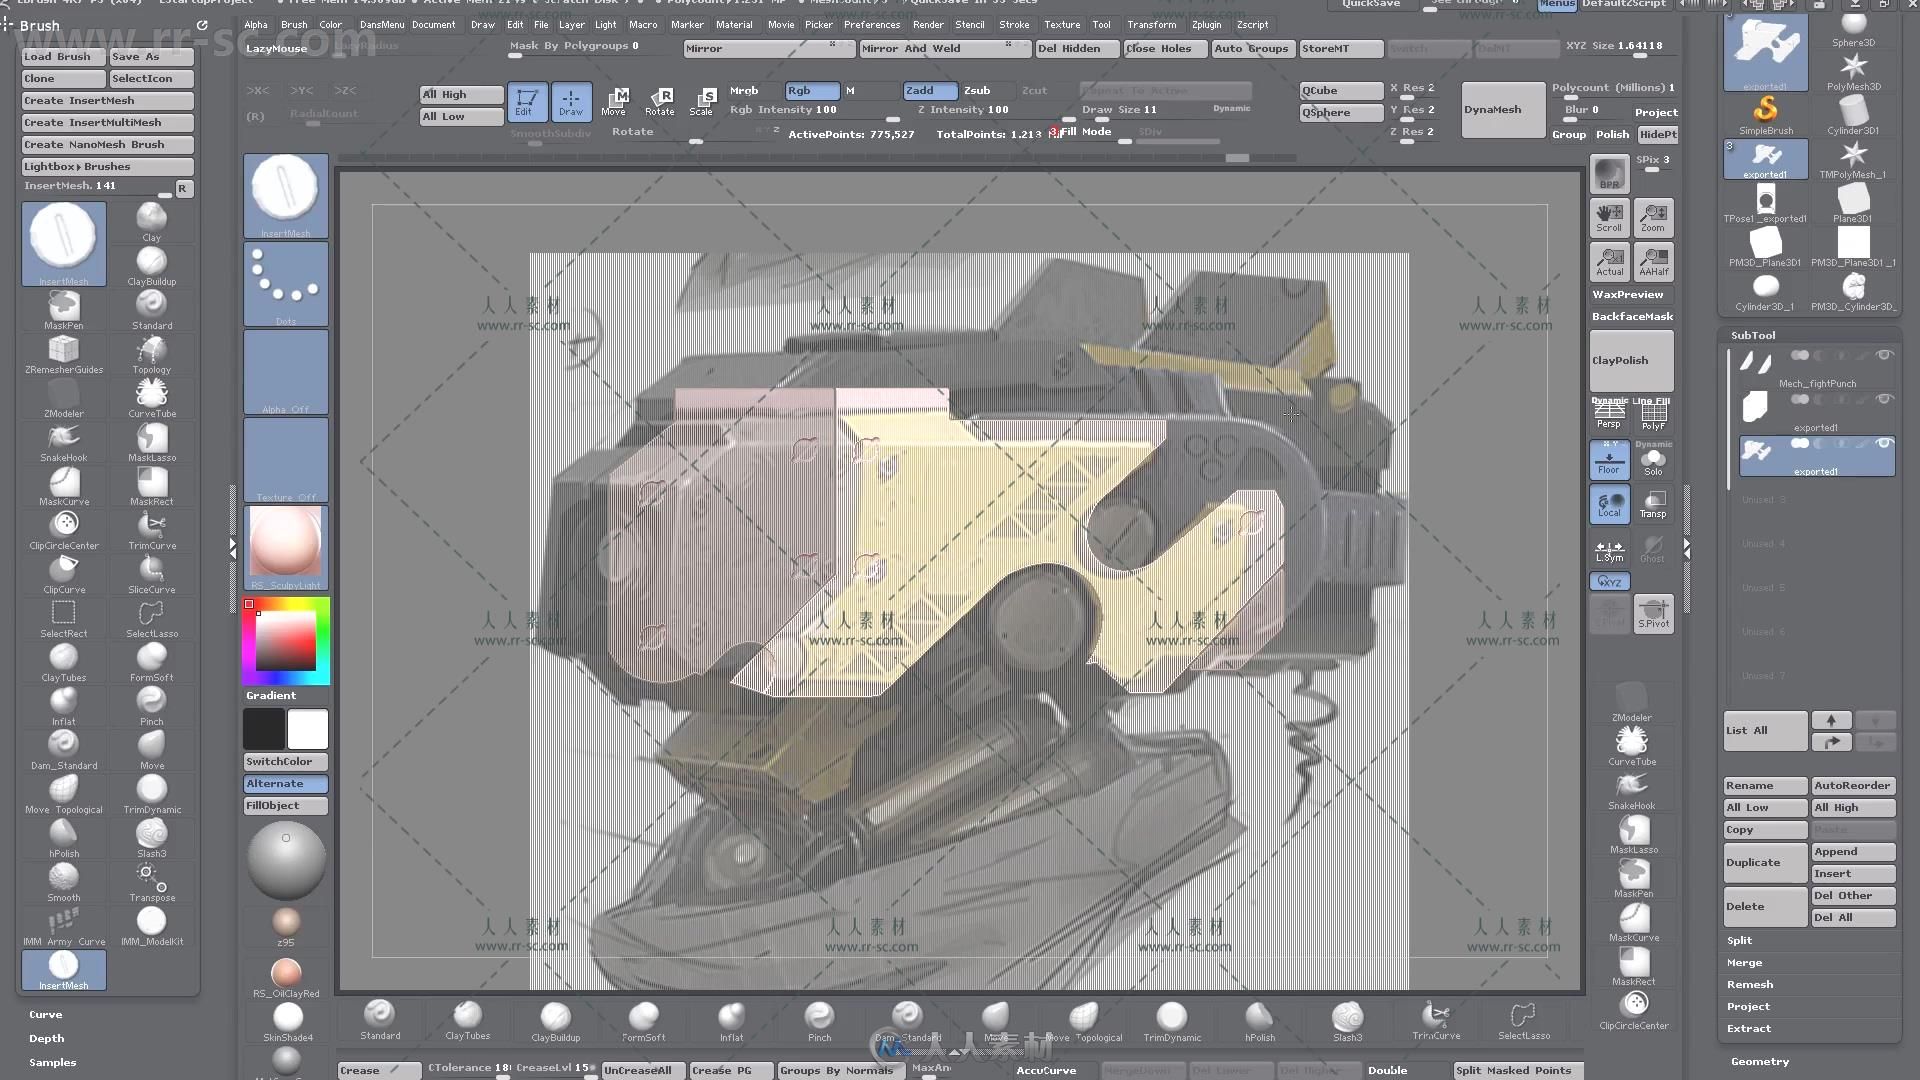Click the Draw mode icon
The image size is (1920, 1080).
(571, 101)
